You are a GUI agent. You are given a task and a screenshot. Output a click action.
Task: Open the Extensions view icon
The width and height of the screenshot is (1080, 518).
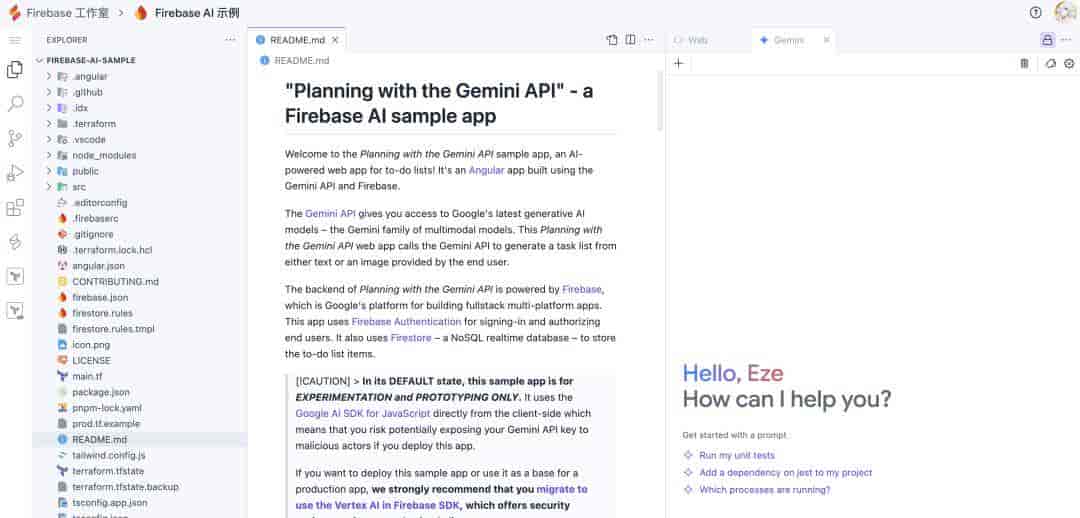(x=14, y=207)
